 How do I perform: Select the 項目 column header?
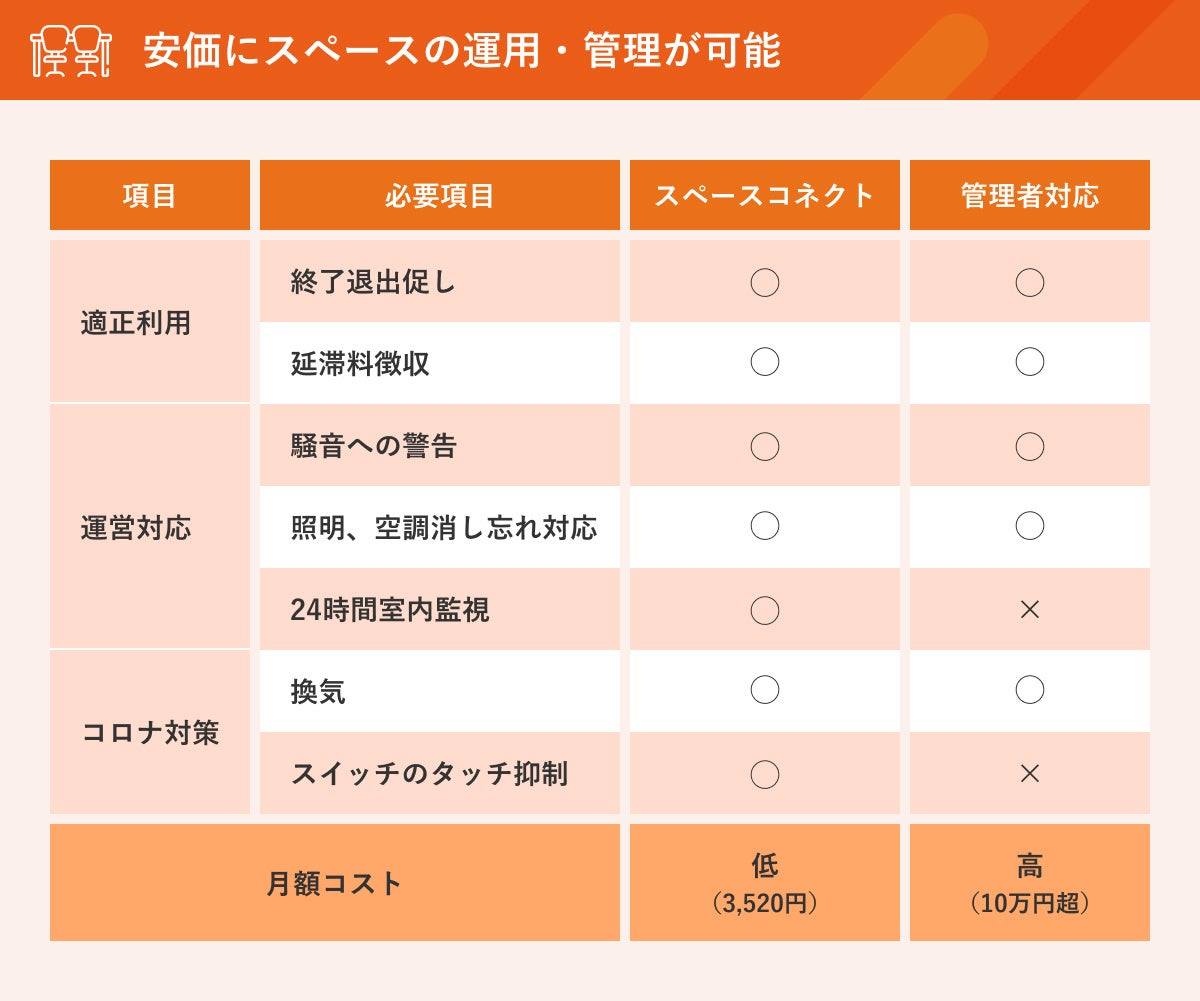150,195
